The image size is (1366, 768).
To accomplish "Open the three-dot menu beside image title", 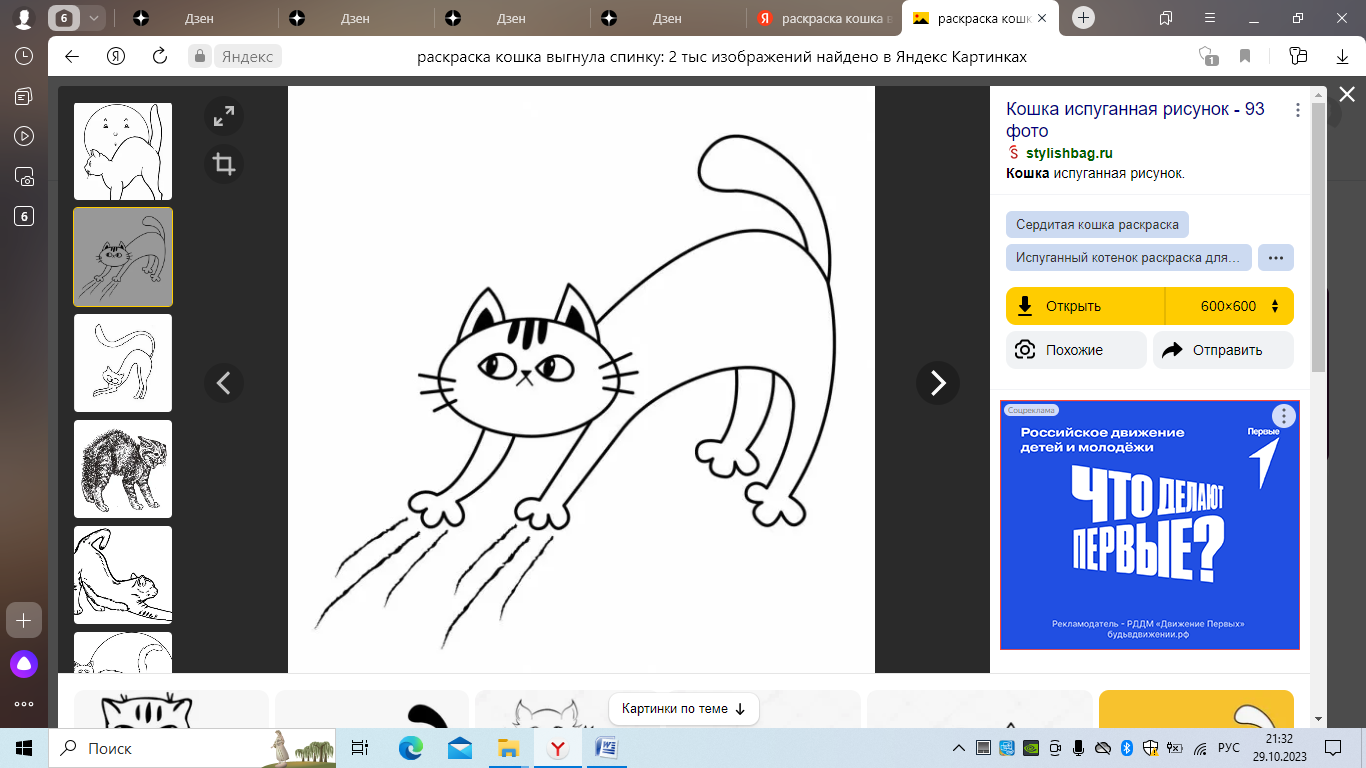I will pyautogui.click(x=1298, y=110).
